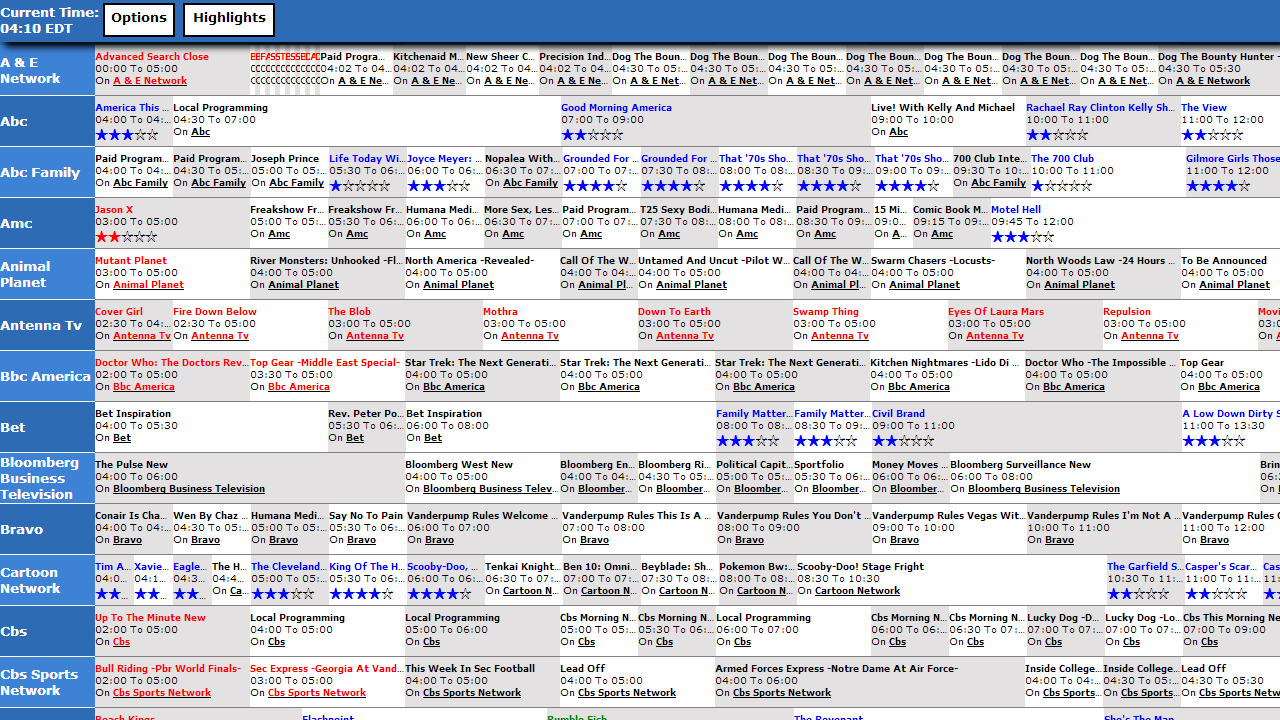Viewport: 1280px width, 720px height.
Task: Open Top Gear -Middle East Special-
Action: [x=325, y=363]
